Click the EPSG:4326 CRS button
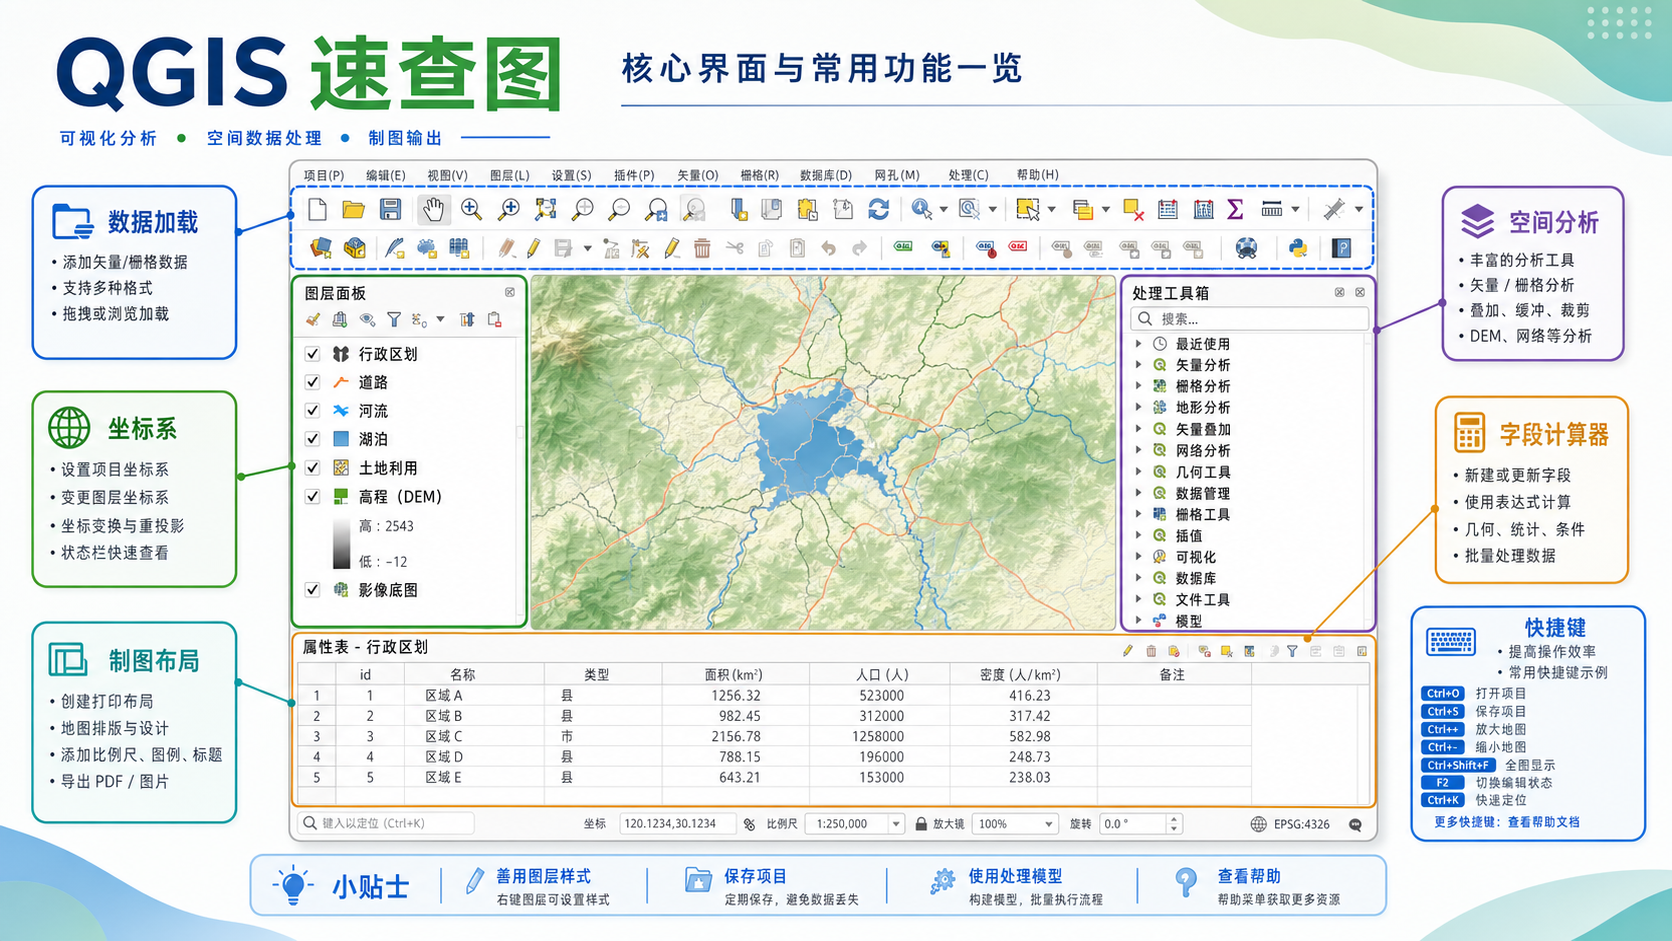Image resolution: width=1672 pixels, height=941 pixels. tap(1290, 824)
